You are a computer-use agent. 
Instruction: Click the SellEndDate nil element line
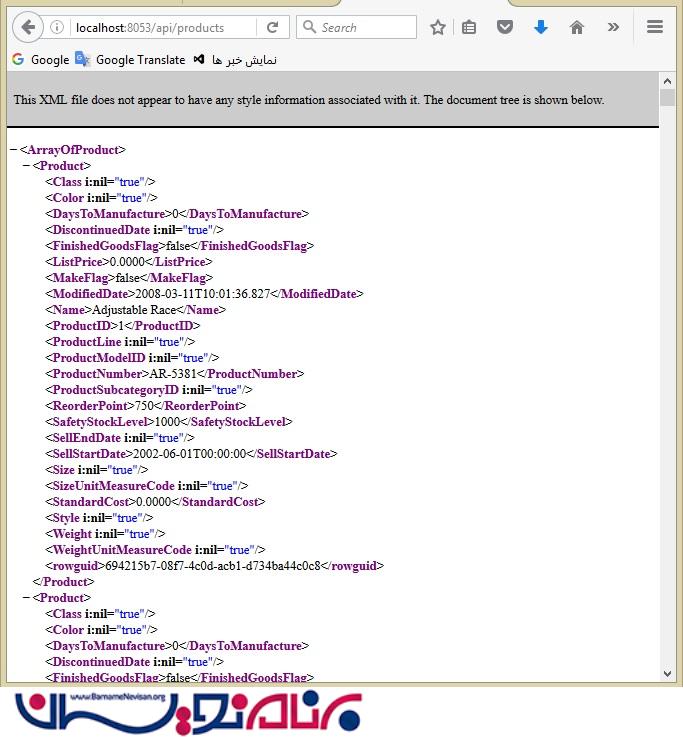120,438
